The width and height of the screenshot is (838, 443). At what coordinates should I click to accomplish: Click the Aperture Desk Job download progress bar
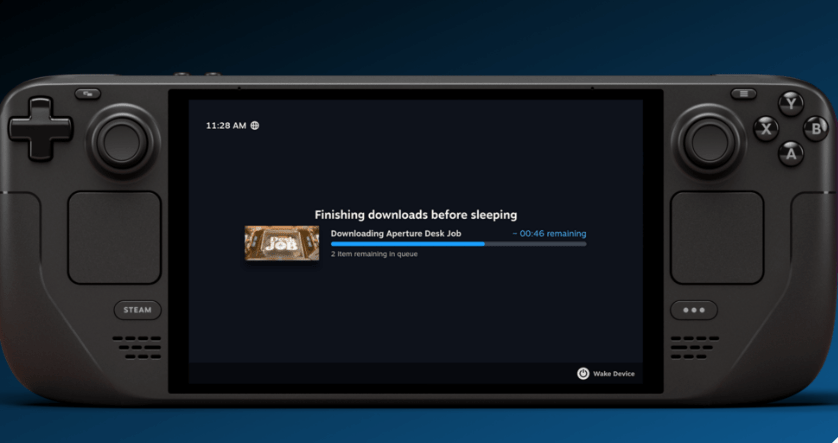coord(458,244)
